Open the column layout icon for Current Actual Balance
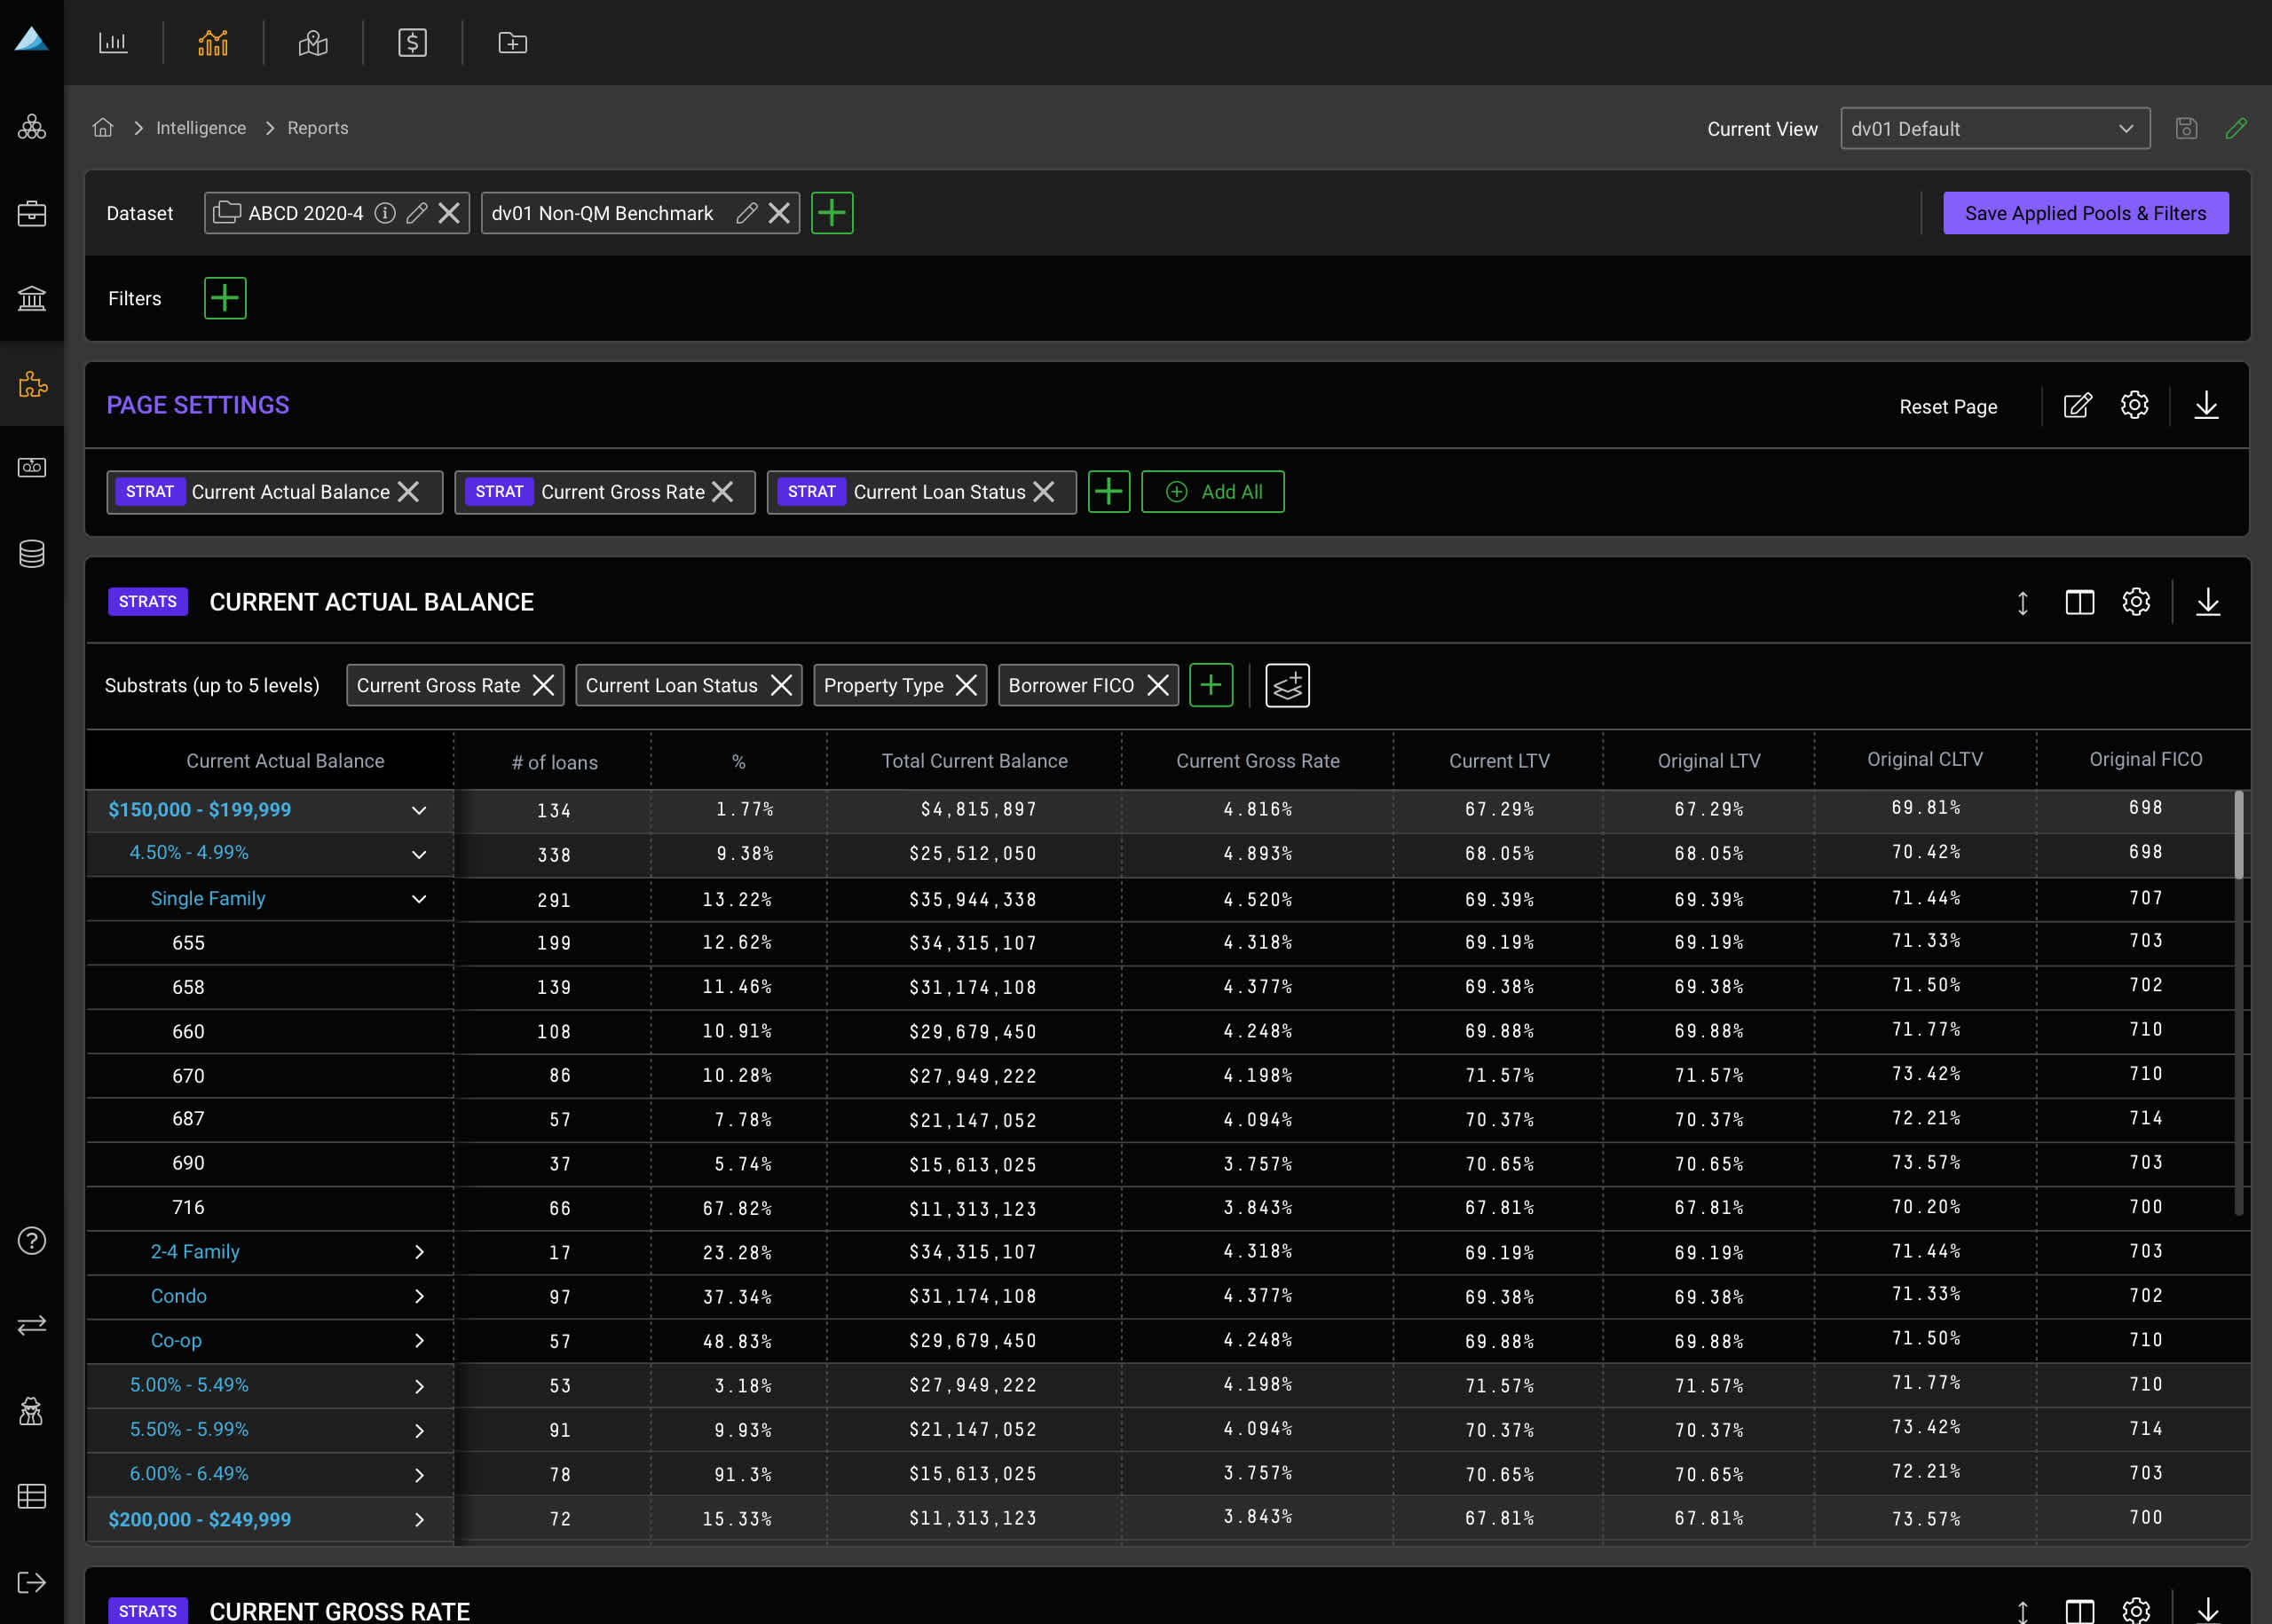 click(2079, 602)
